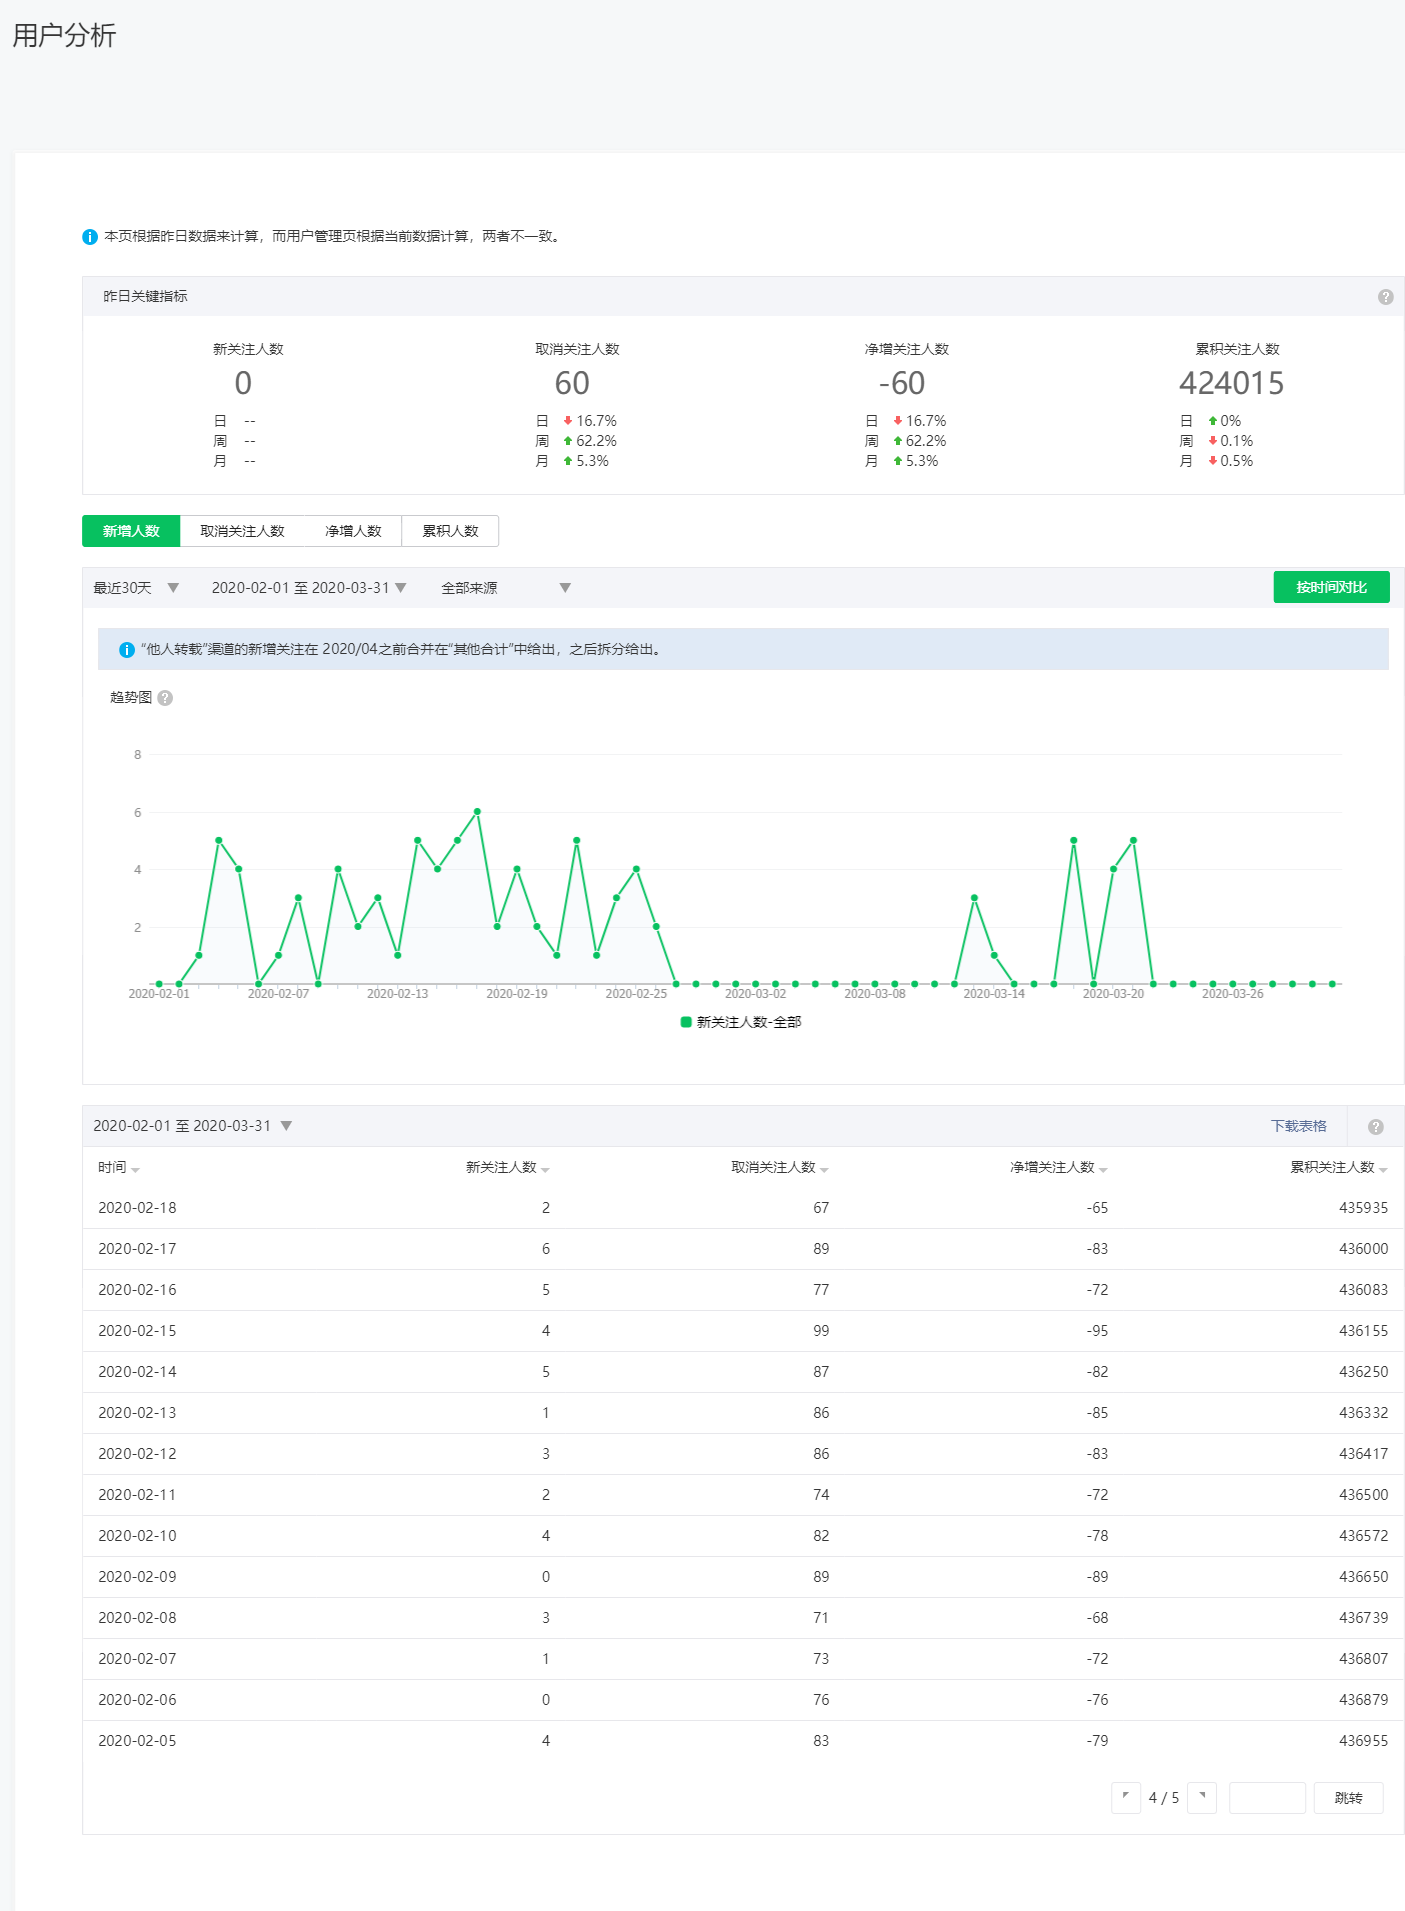The height and width of the screenshot is (1911, 1405).
Task: Click the 2020-02-15 row date
Action: 137,1331
